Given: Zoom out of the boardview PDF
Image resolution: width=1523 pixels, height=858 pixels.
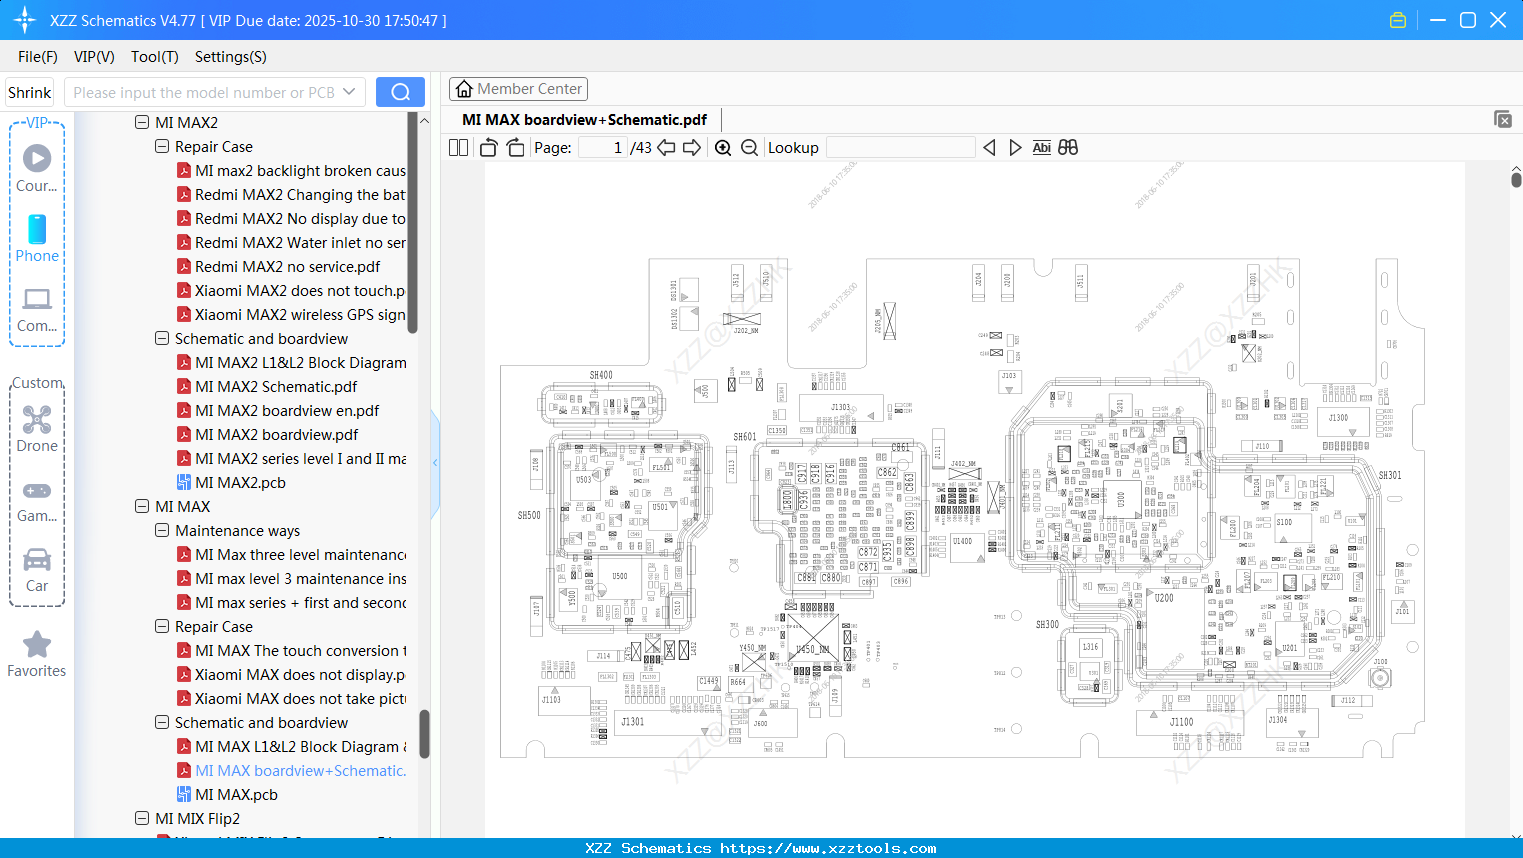Looking at the screenshot, I should pyautogui.click(x=749, y=147).
